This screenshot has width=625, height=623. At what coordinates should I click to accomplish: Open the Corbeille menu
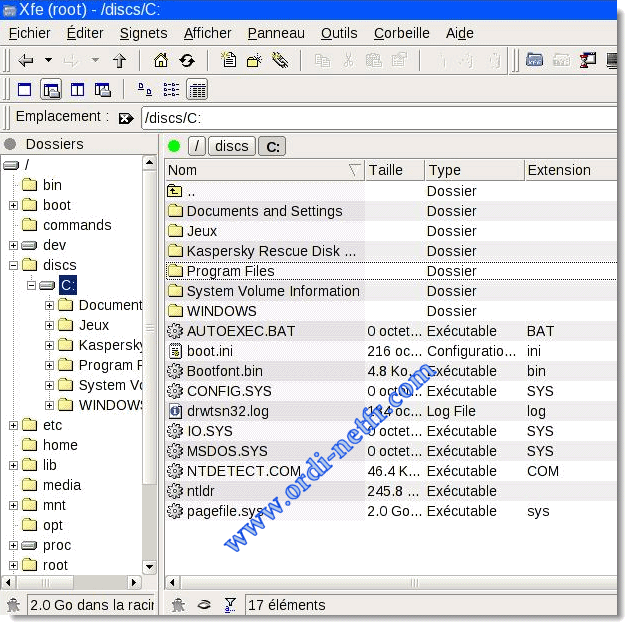(401, 33)
